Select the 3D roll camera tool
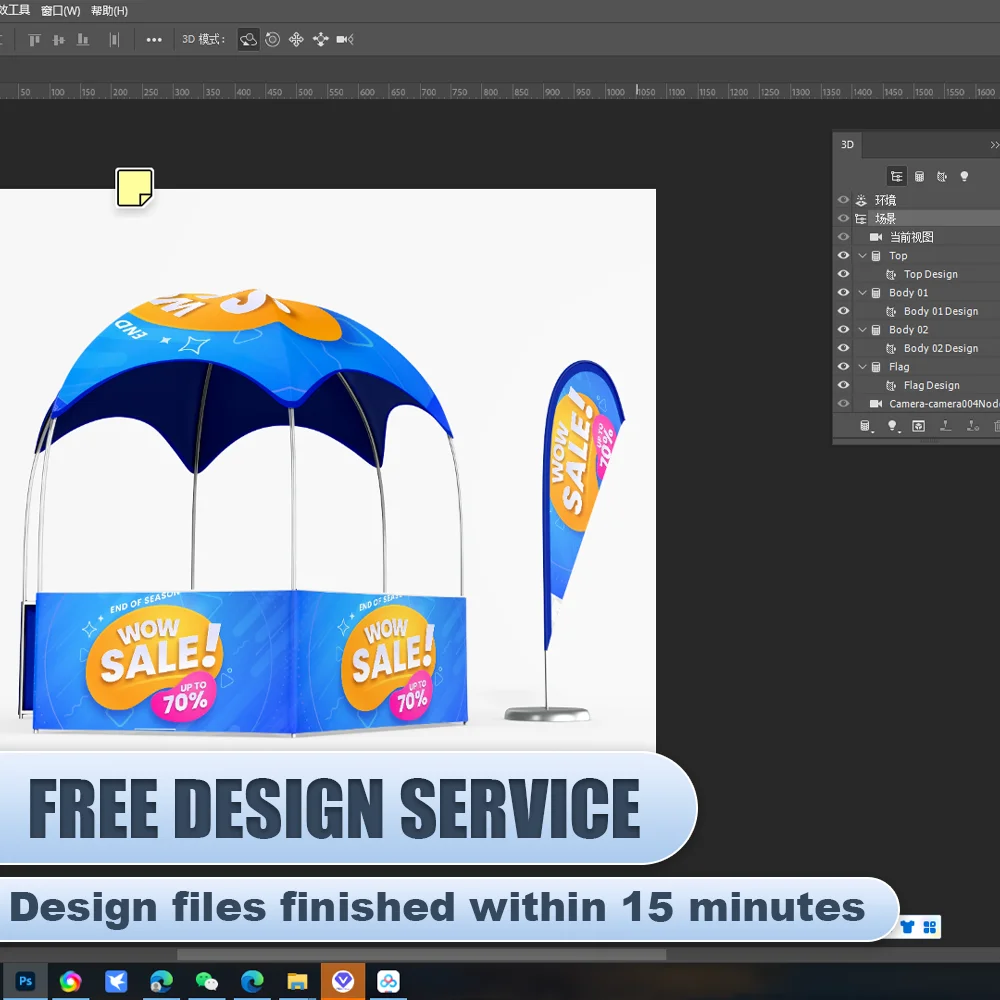The height and width of the screenshot is (1000, 1000). point(272,40)
